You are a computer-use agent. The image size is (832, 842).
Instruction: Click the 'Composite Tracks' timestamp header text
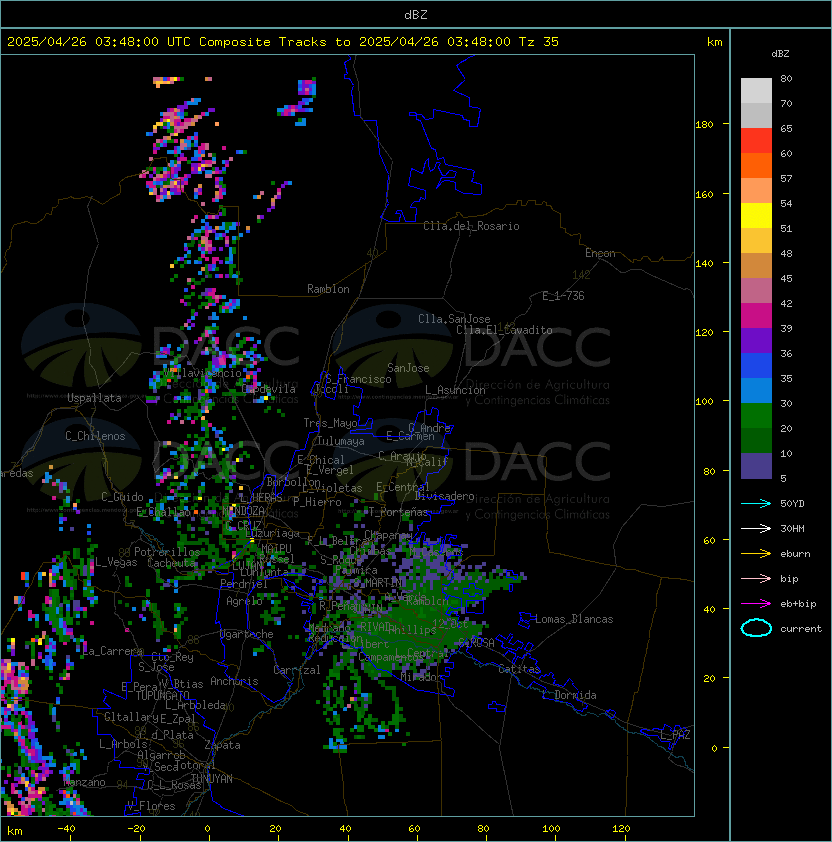283,42
